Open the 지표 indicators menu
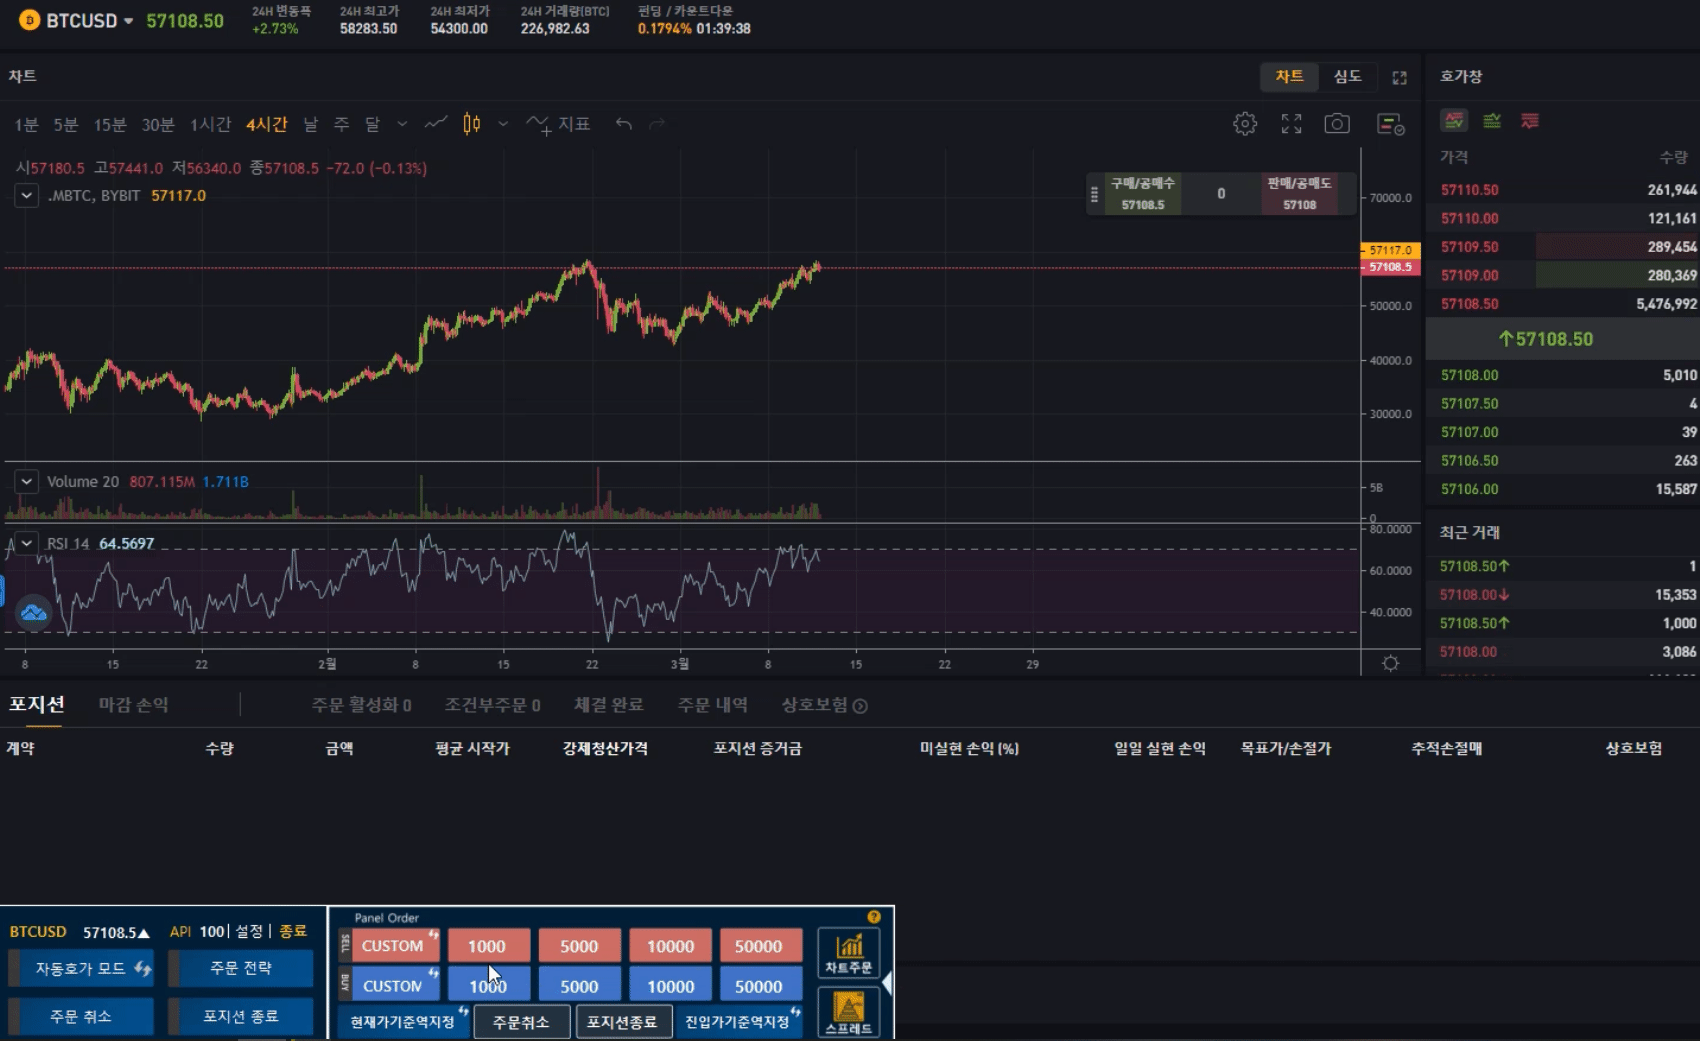Screen dimensions: 1700x1041 point(559,124)
